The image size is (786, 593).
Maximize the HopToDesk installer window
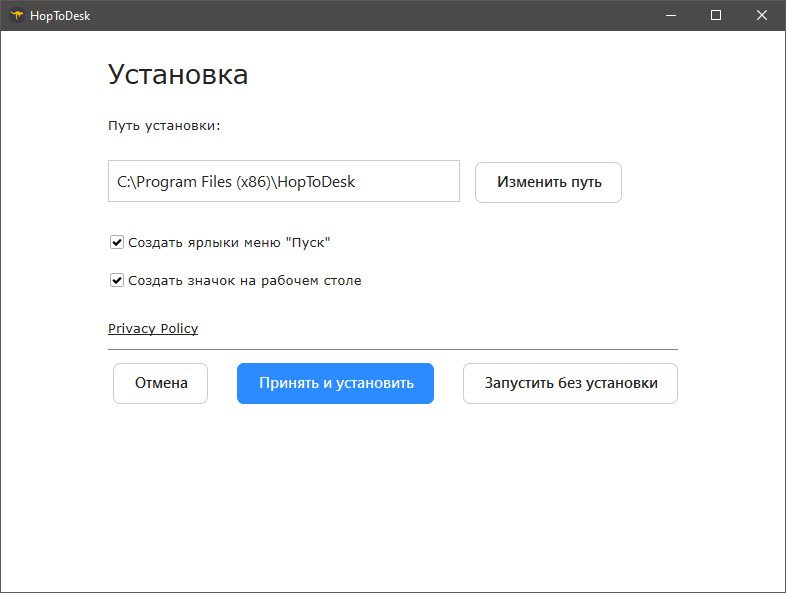pyautogui.click(x=716, y=15)
